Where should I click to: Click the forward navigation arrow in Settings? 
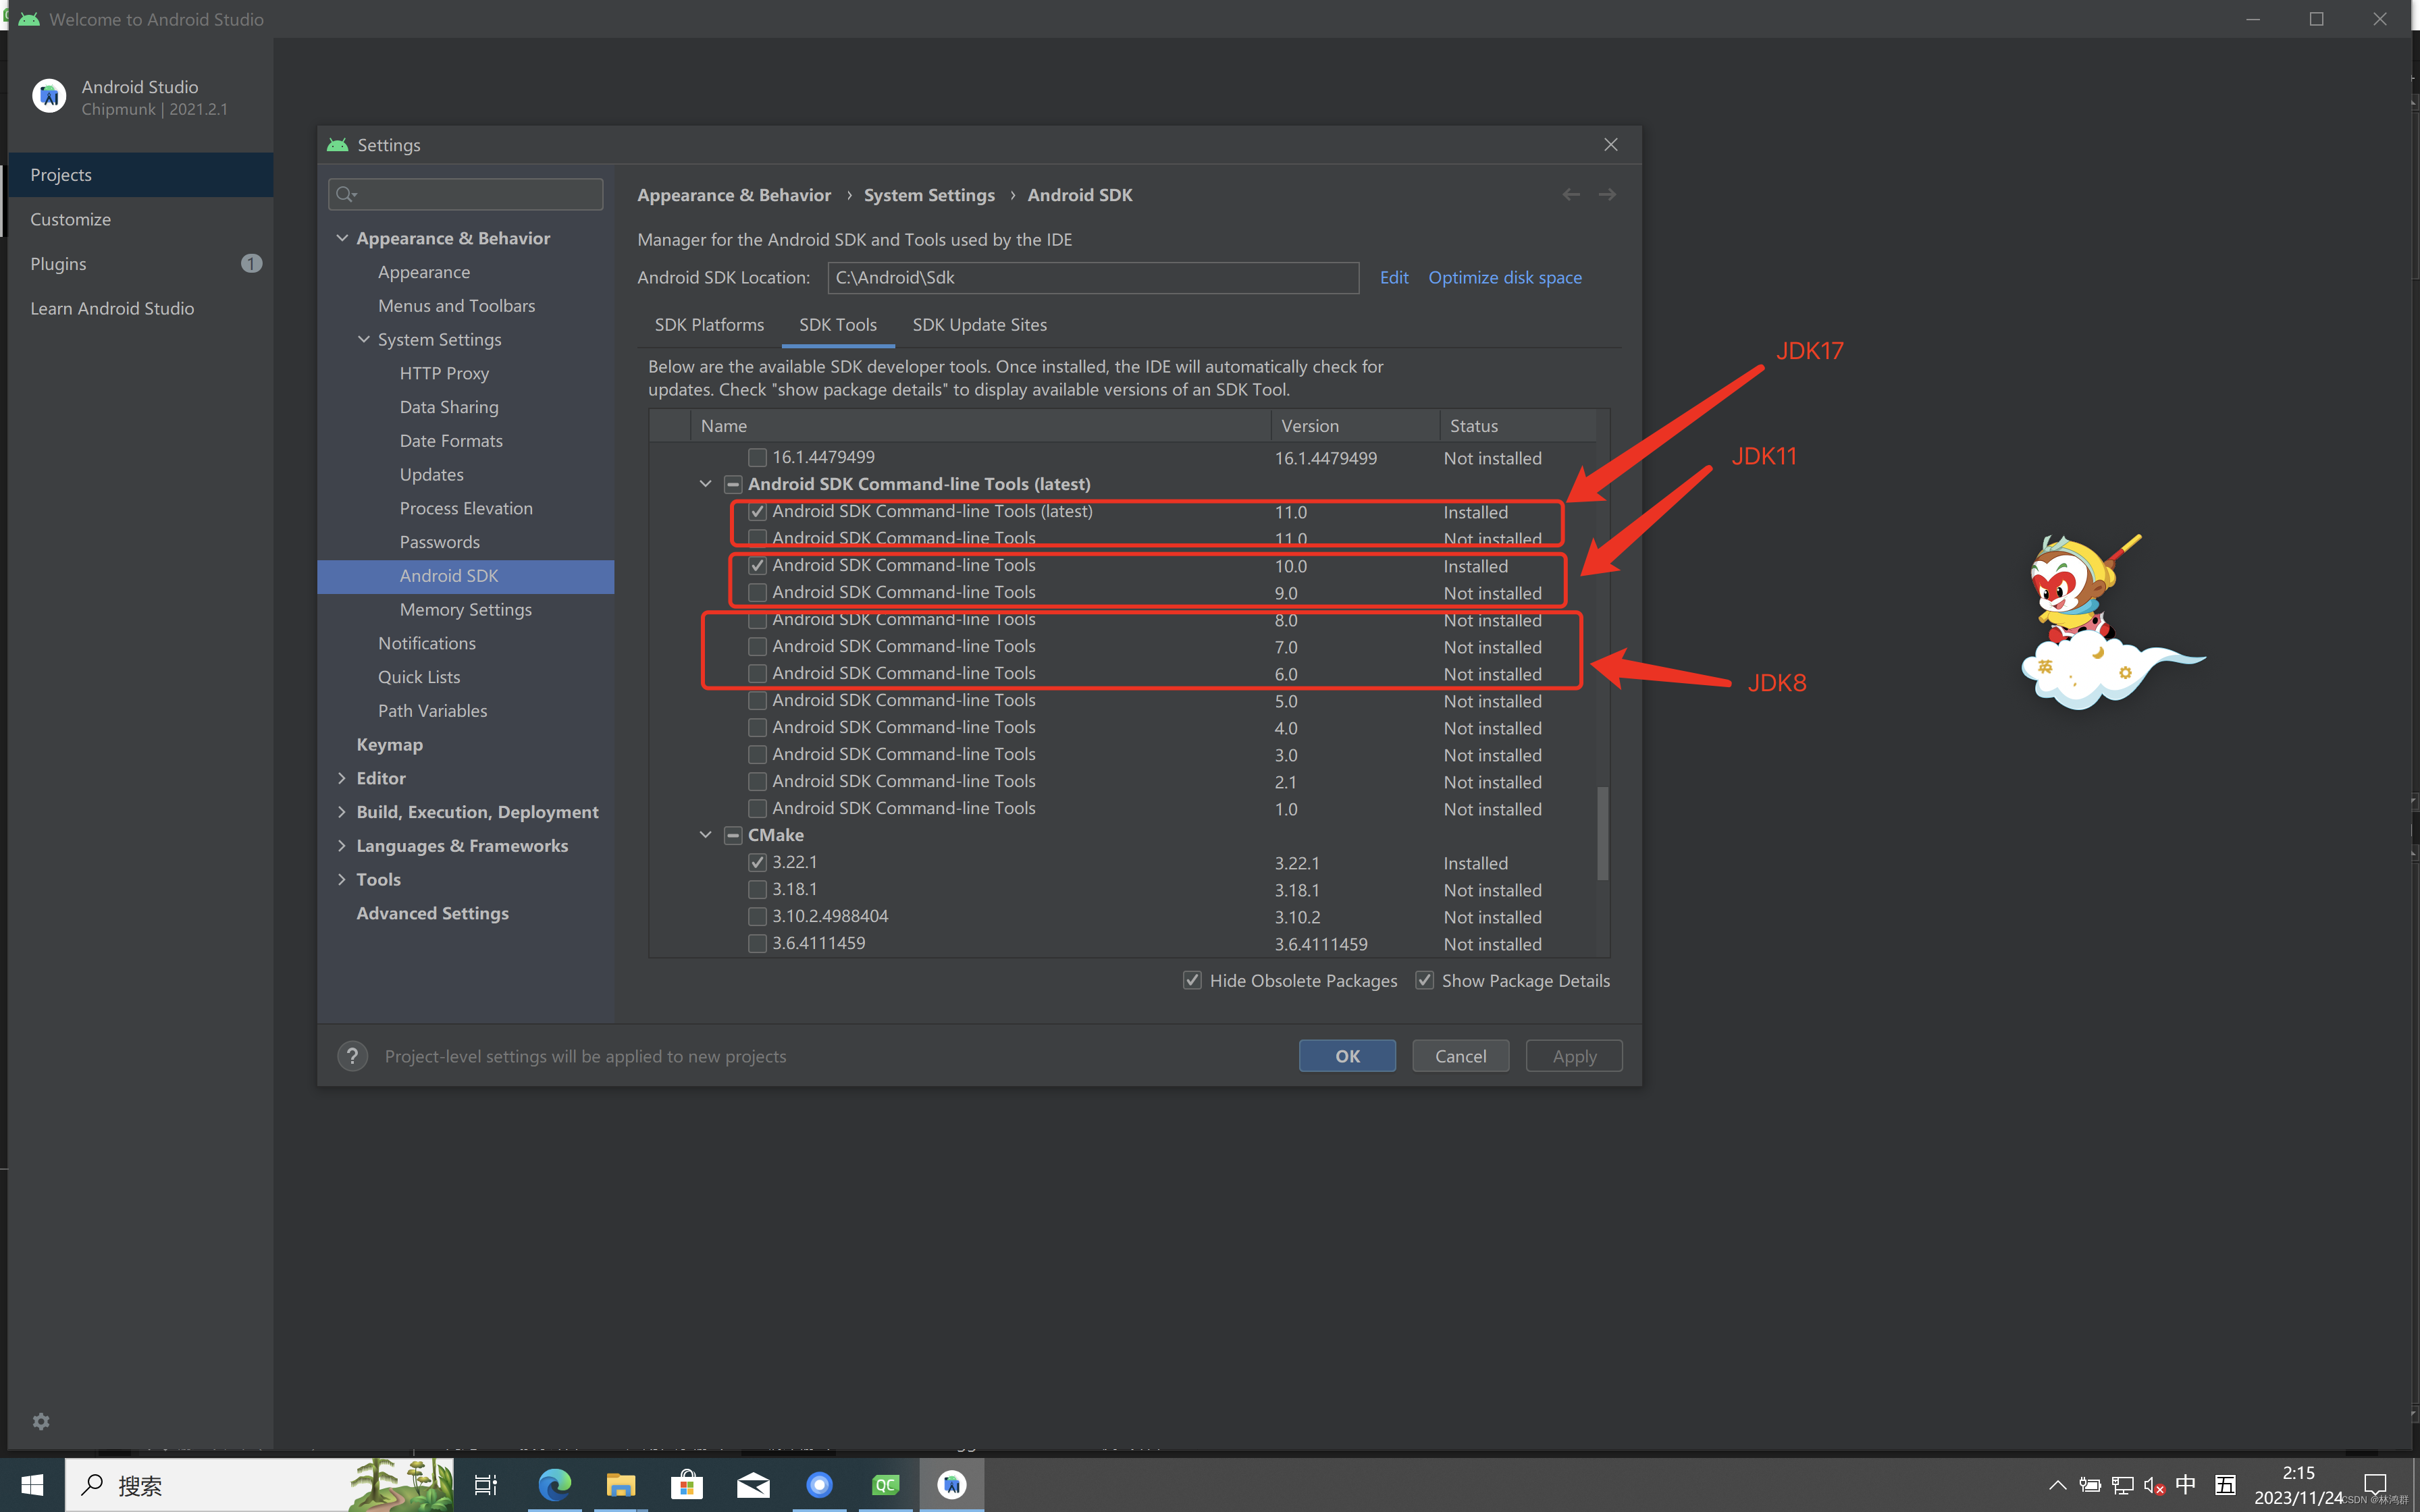[1607, 195]
